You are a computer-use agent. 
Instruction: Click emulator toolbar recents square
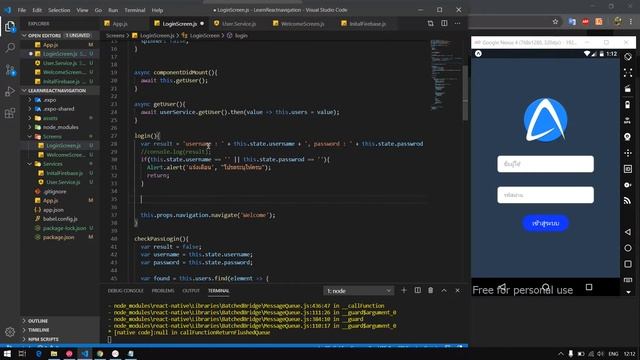pyautogui.click(x=628, y=264)
